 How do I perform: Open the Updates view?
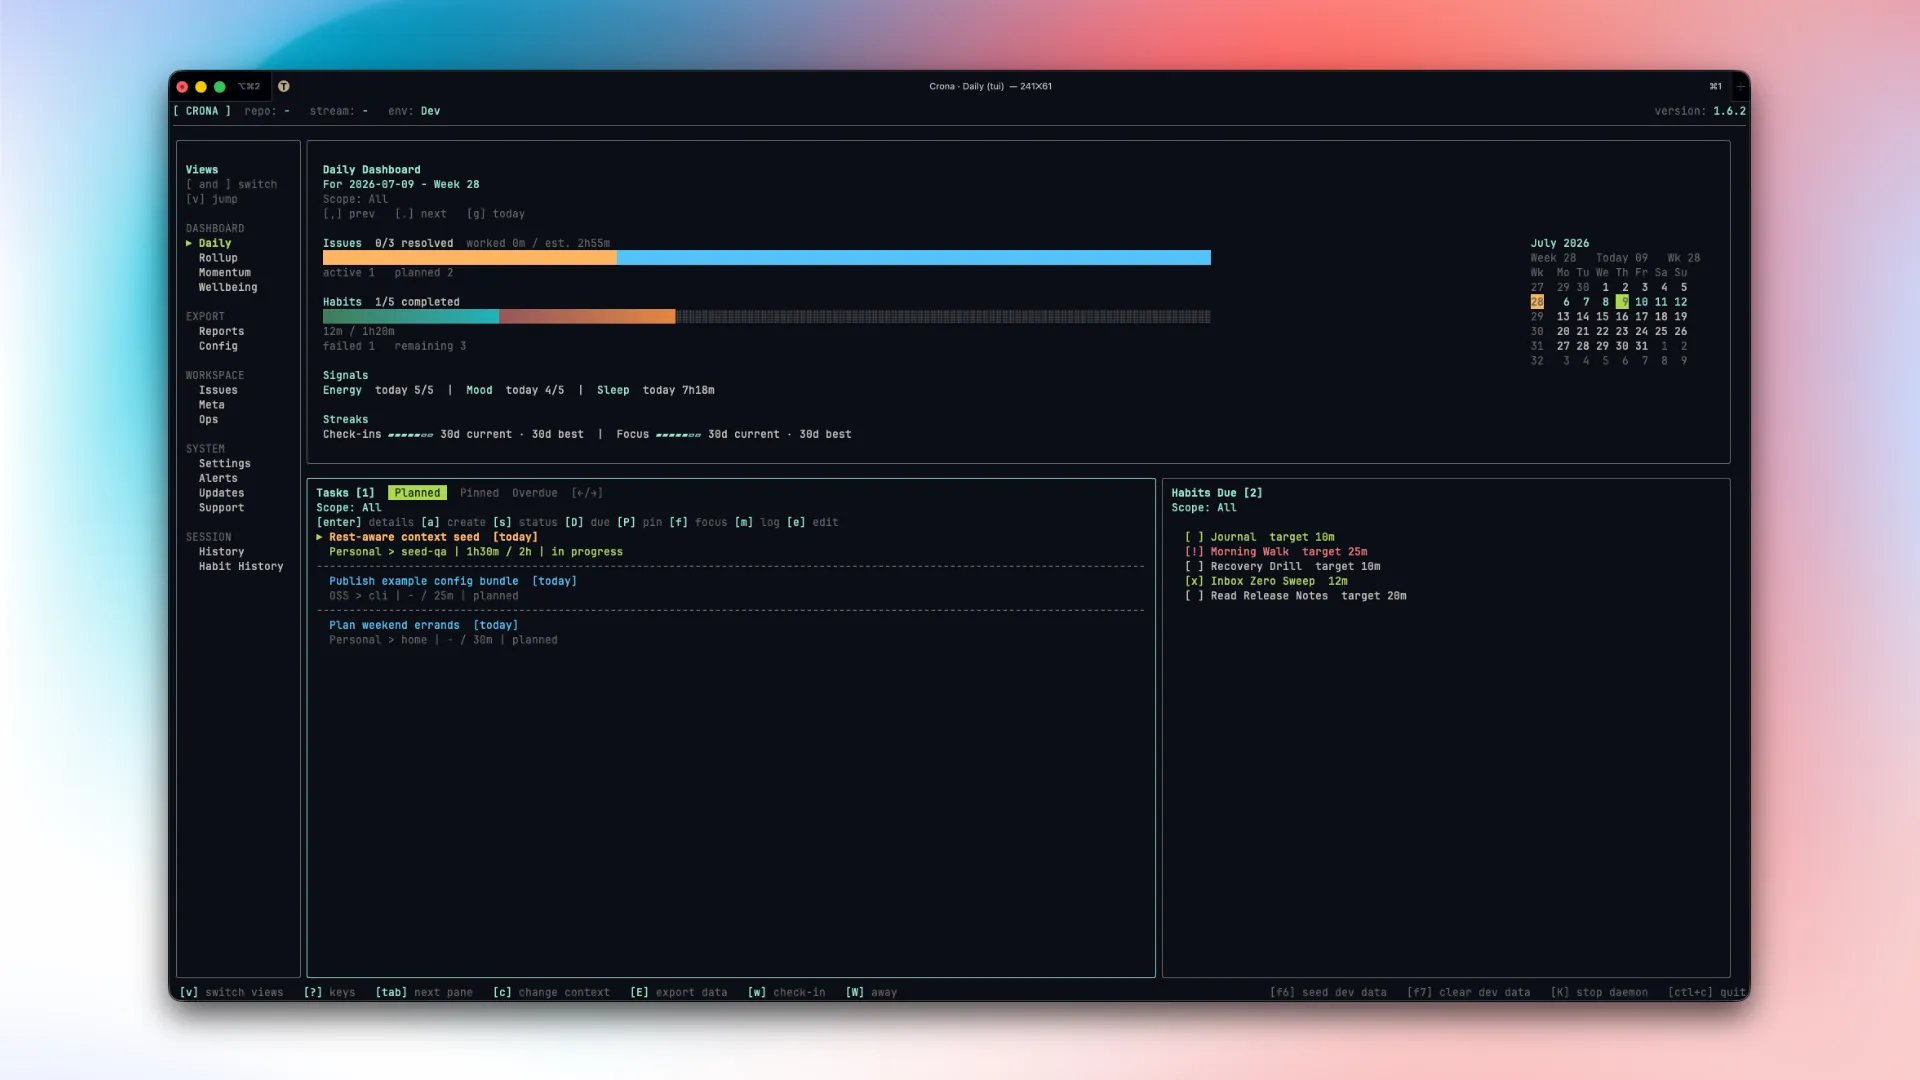click(x=221, y=493)
